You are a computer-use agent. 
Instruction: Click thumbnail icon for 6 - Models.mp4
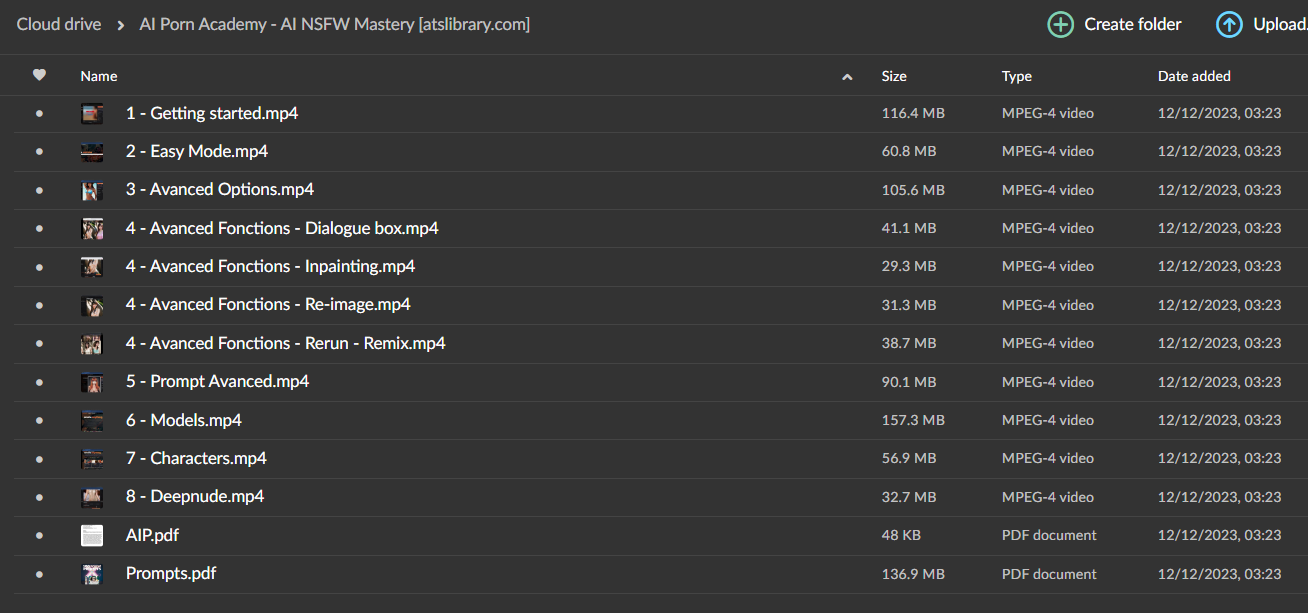[x=92, y=421]
